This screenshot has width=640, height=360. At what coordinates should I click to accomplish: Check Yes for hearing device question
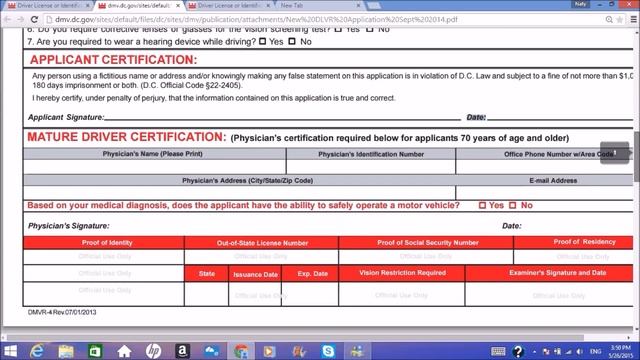tap(262, 41)
